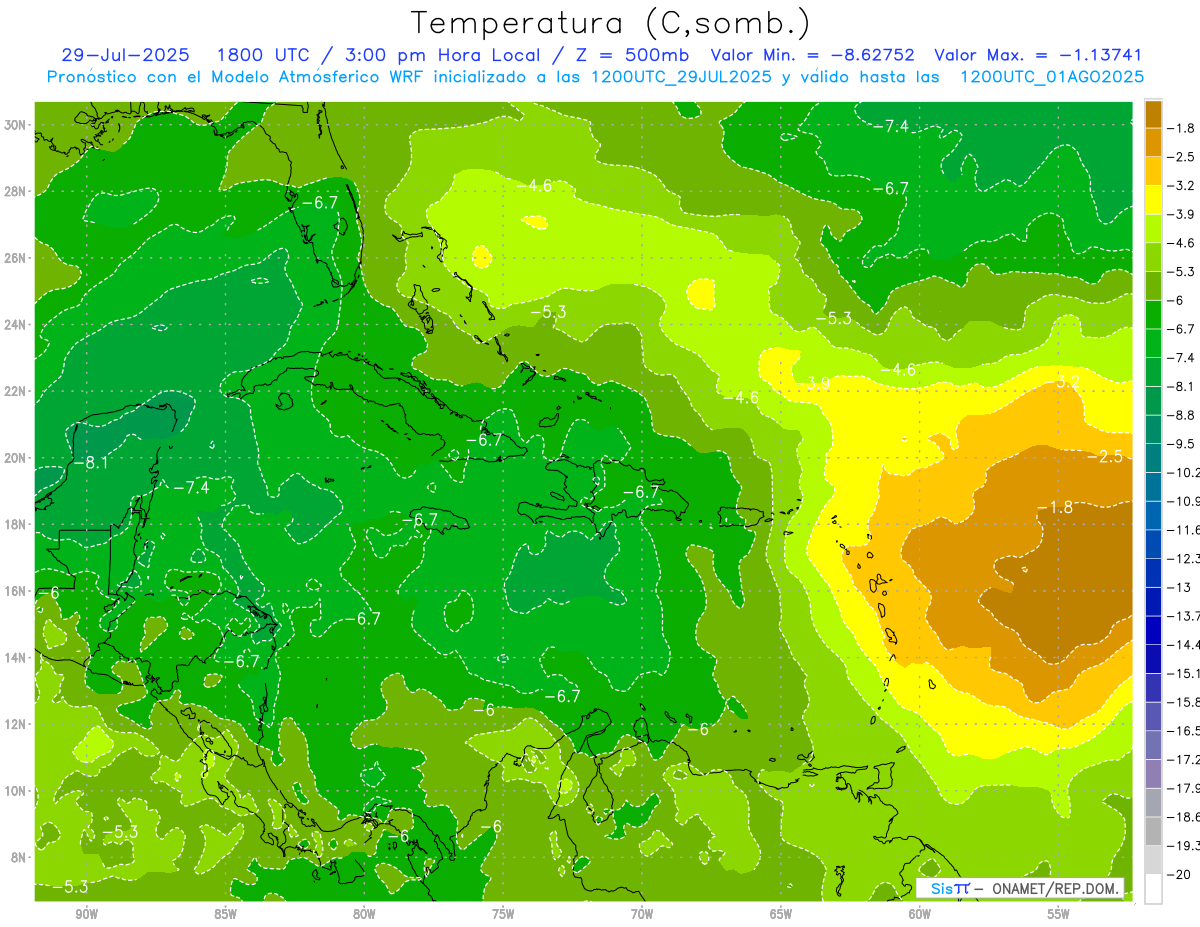The height and width of the screenshot is (927, 1200).
Task: Click the '-1.8' contour label on the map
Action: [x=1055, y=507]
